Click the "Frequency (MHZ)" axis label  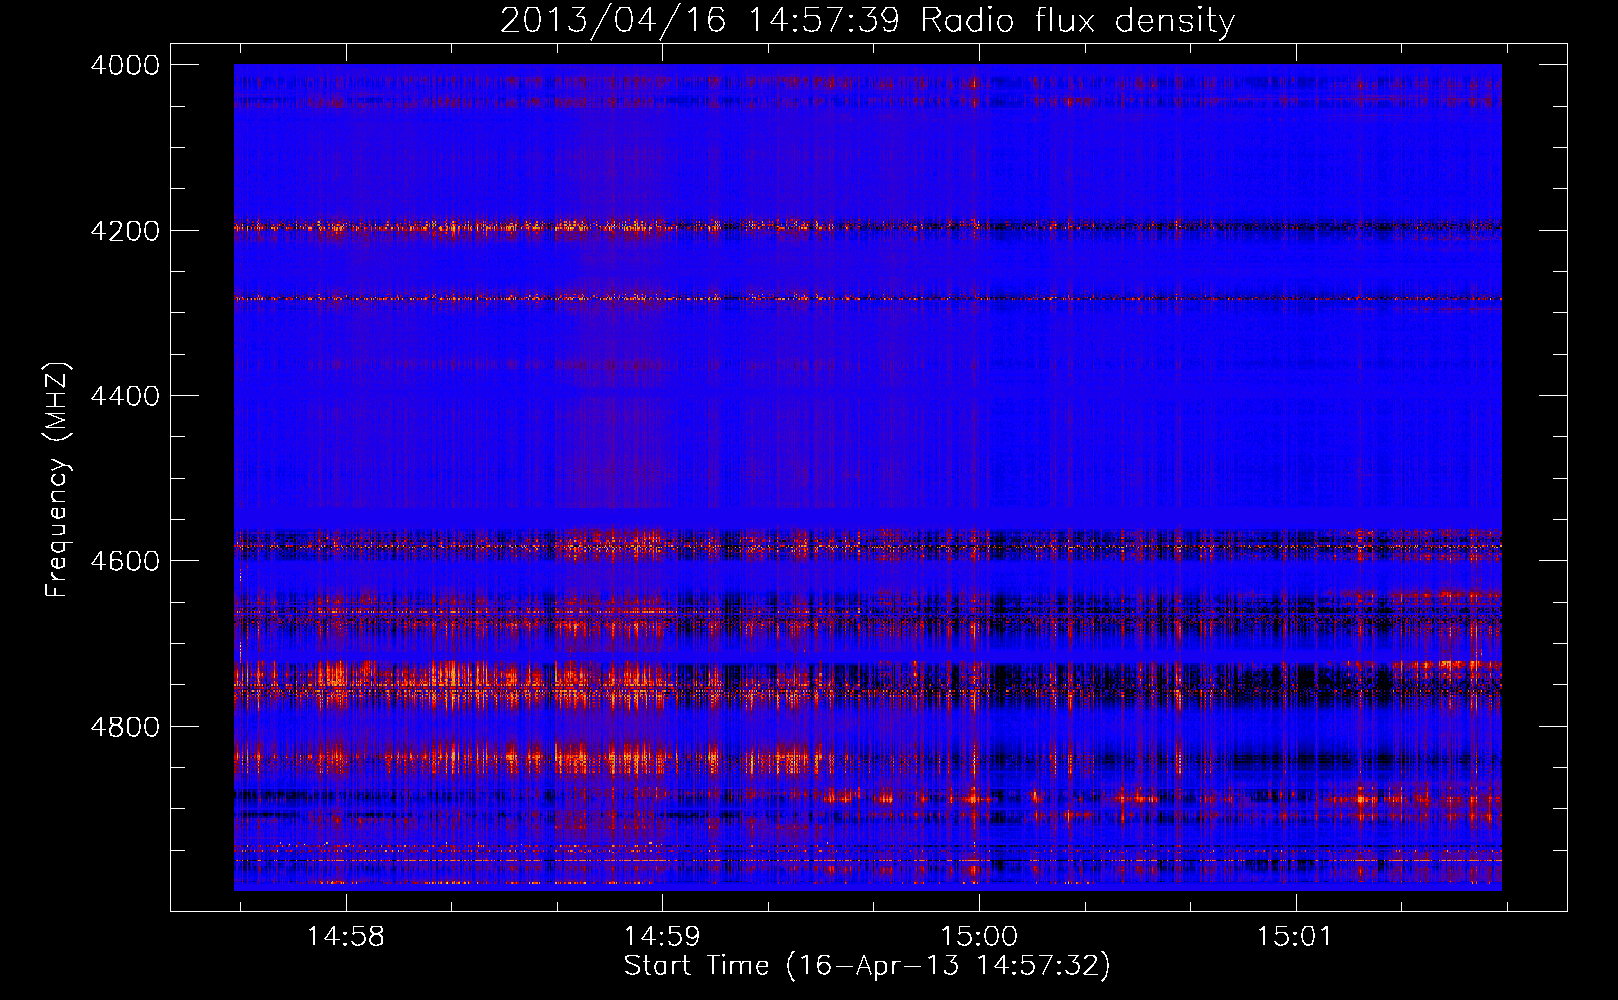[57, 480]
